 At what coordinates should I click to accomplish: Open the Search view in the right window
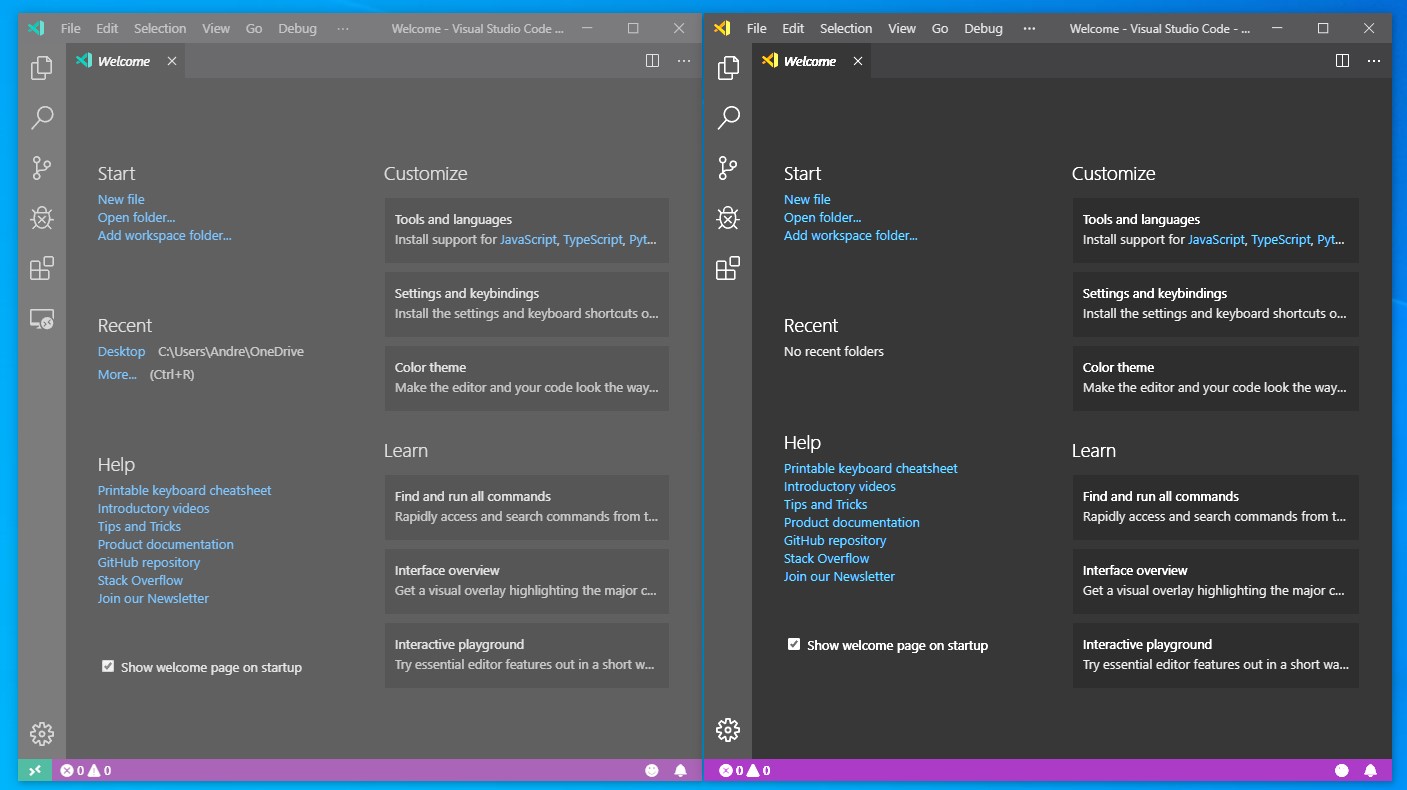click(x=728, y=117)
